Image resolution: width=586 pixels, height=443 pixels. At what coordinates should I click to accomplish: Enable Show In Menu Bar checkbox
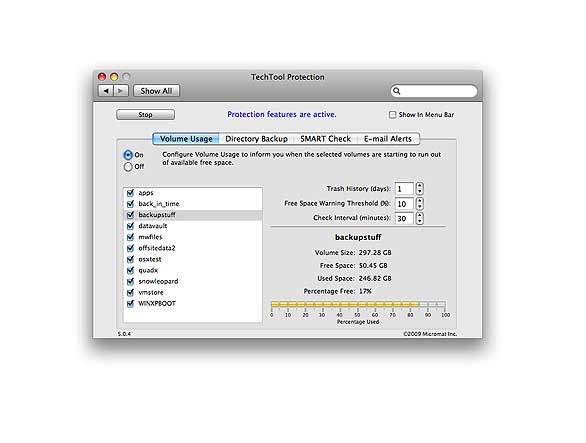click(392, 115)
